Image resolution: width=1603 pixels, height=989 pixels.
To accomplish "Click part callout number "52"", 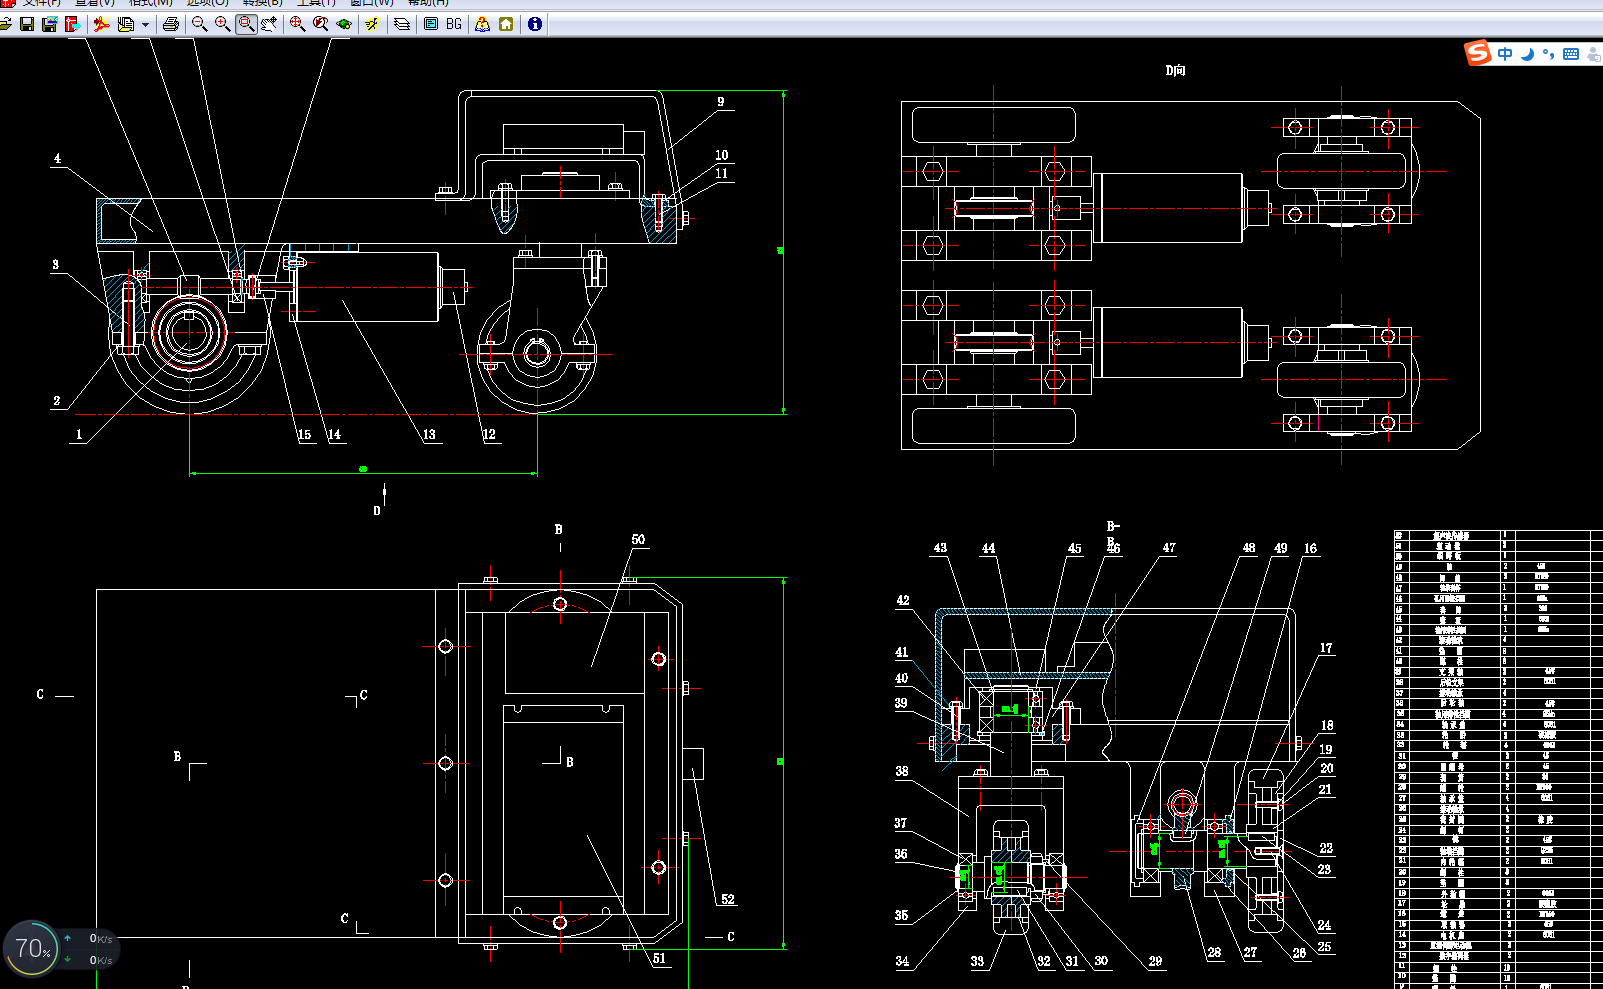I will point(728,899).
